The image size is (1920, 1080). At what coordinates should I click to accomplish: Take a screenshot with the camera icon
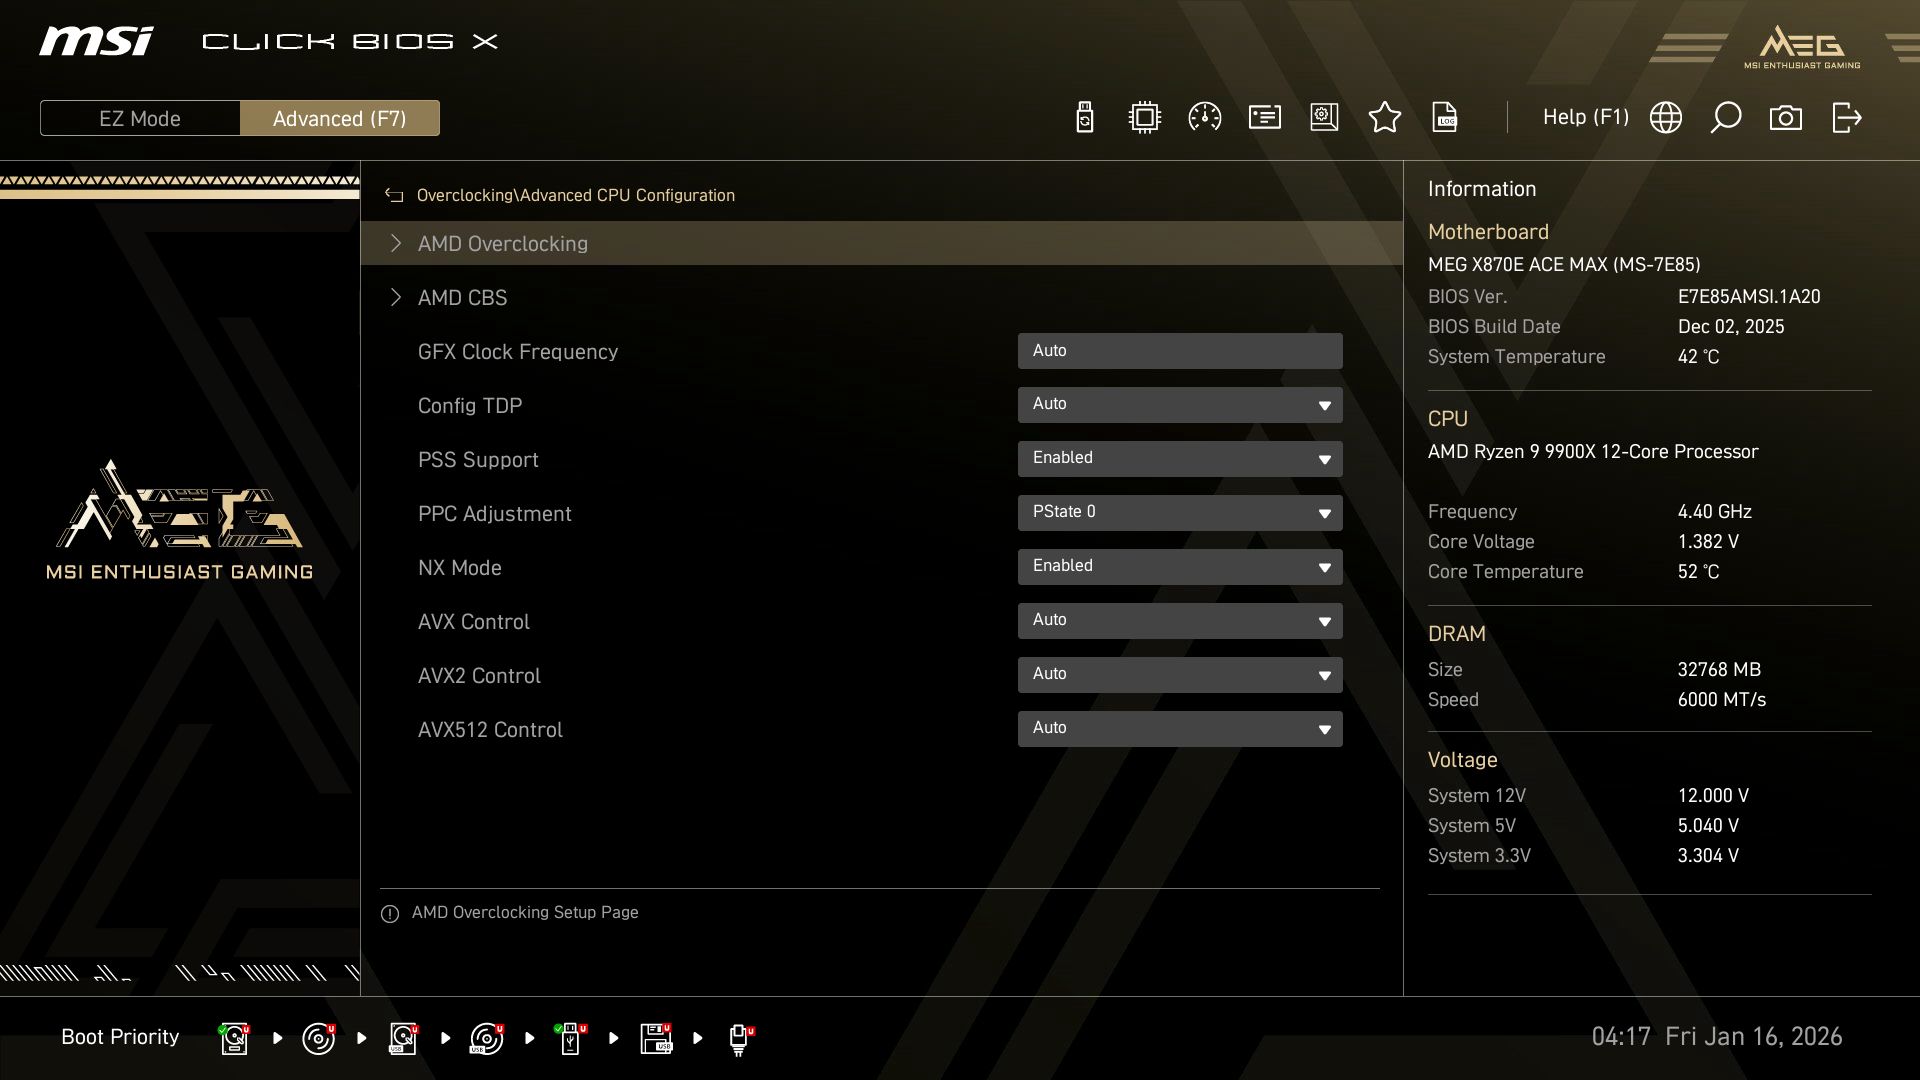[x=1786, y=117]
